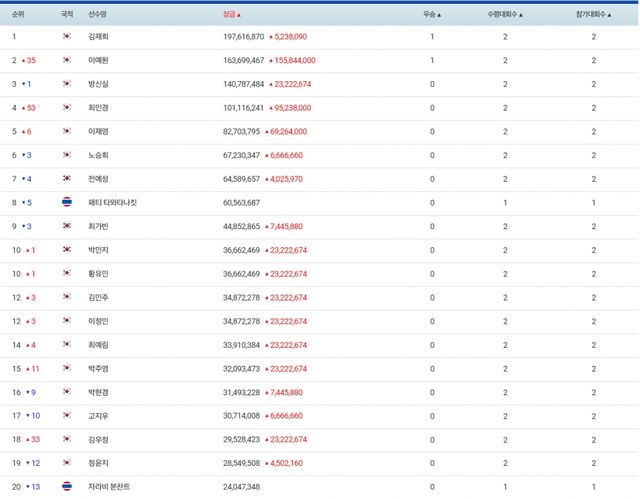
Task: Open player 방신실's name link
Action: click(x=98, y=84)
